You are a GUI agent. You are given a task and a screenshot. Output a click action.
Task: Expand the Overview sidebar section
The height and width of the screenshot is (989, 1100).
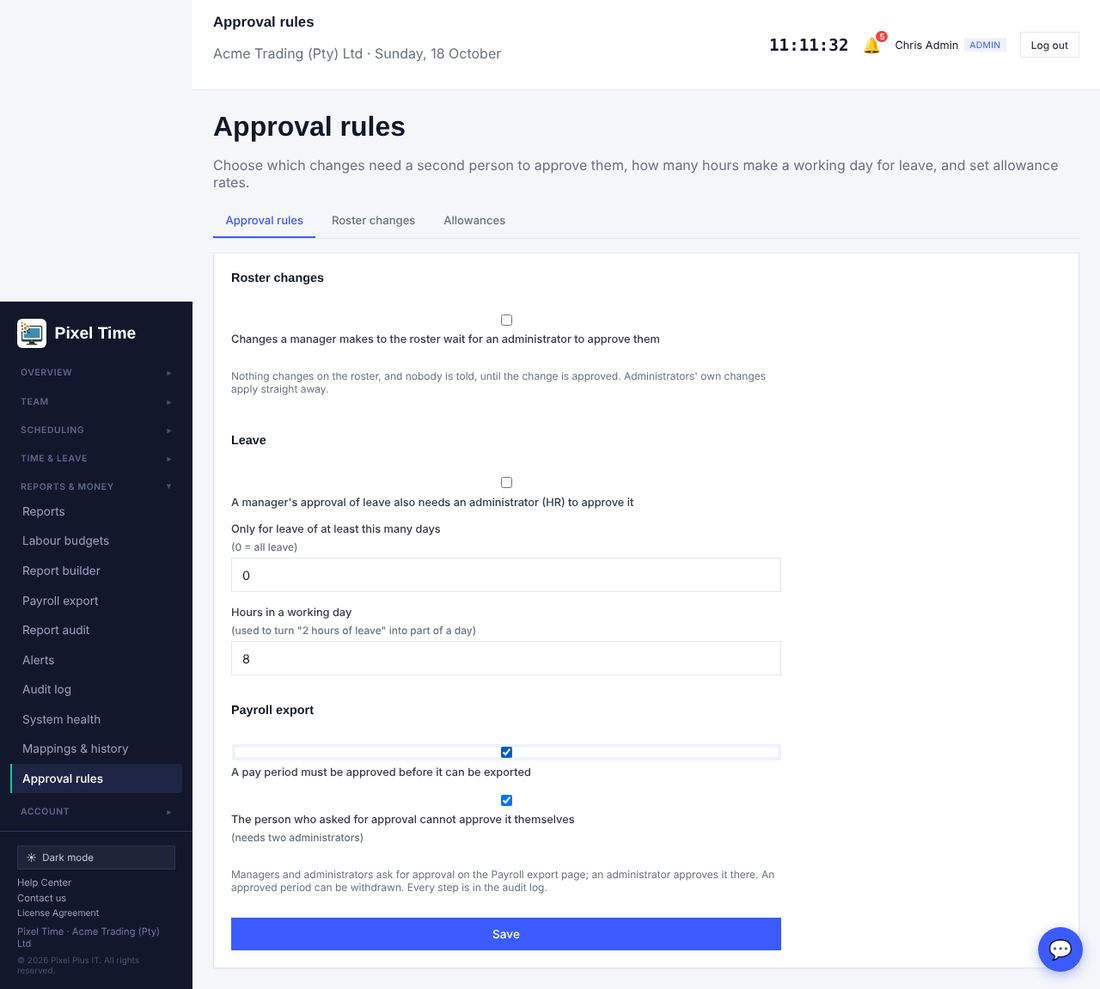96,372
